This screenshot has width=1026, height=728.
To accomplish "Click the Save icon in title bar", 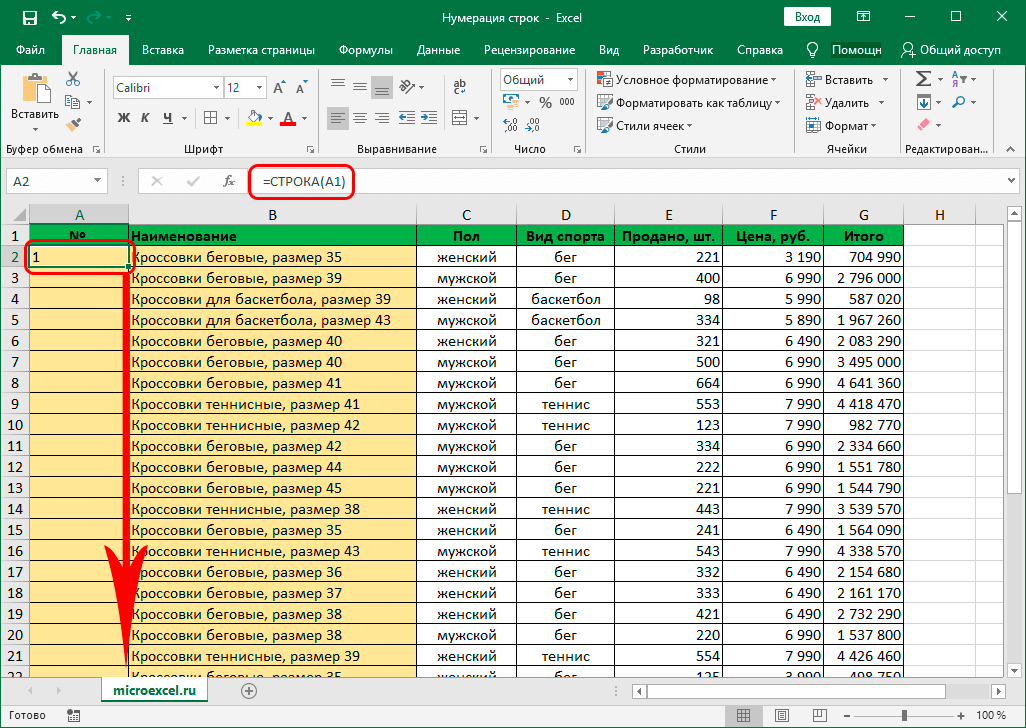I will click(29, 18).
